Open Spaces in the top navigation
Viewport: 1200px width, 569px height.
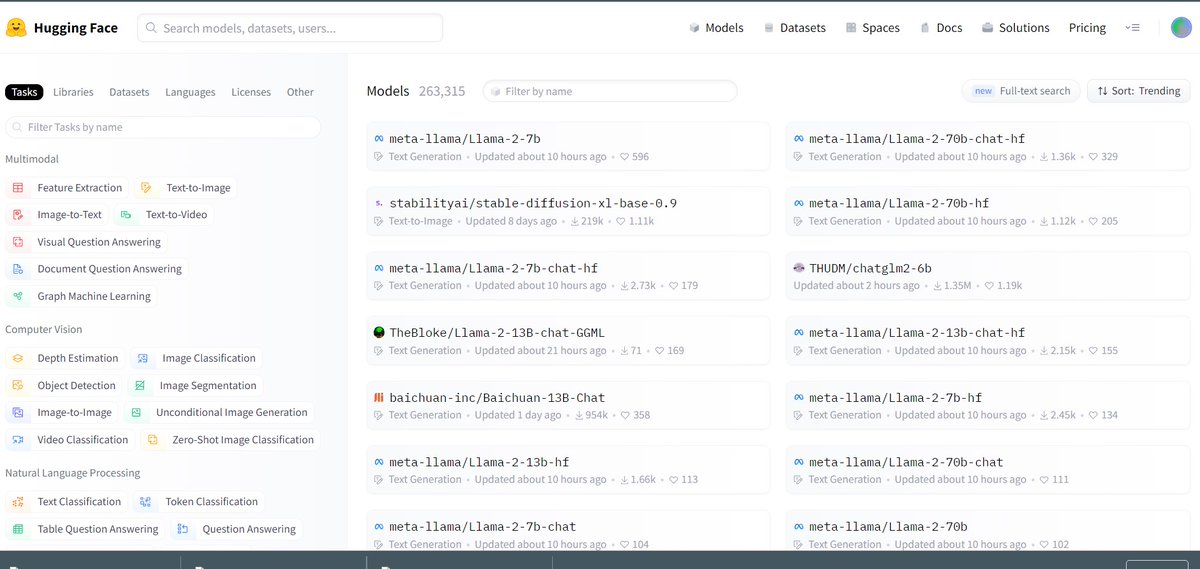coord(872,28)
